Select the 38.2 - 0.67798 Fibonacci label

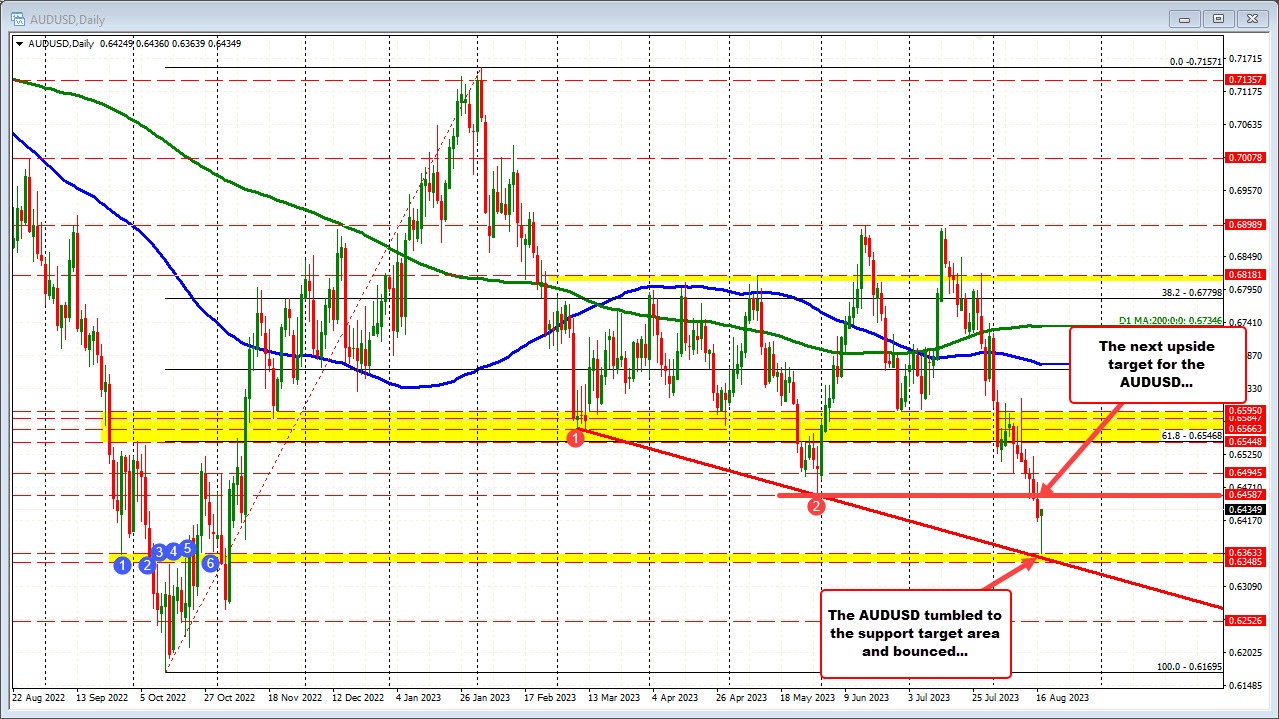tap(1193, 293)
